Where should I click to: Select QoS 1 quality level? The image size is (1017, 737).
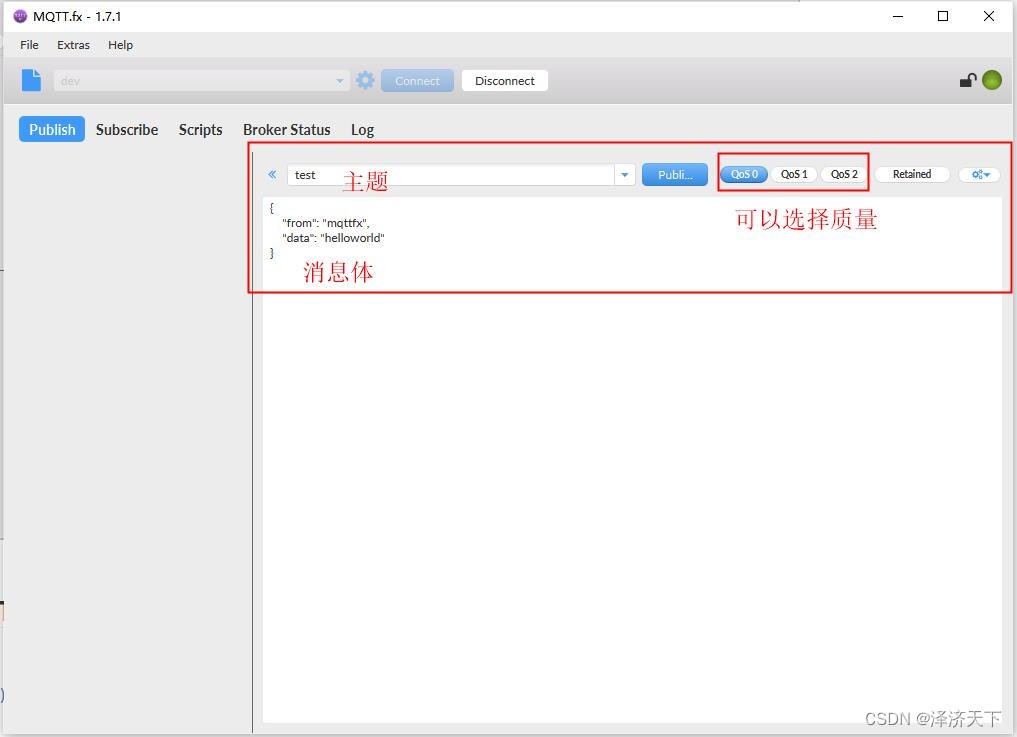pos(794,175)
